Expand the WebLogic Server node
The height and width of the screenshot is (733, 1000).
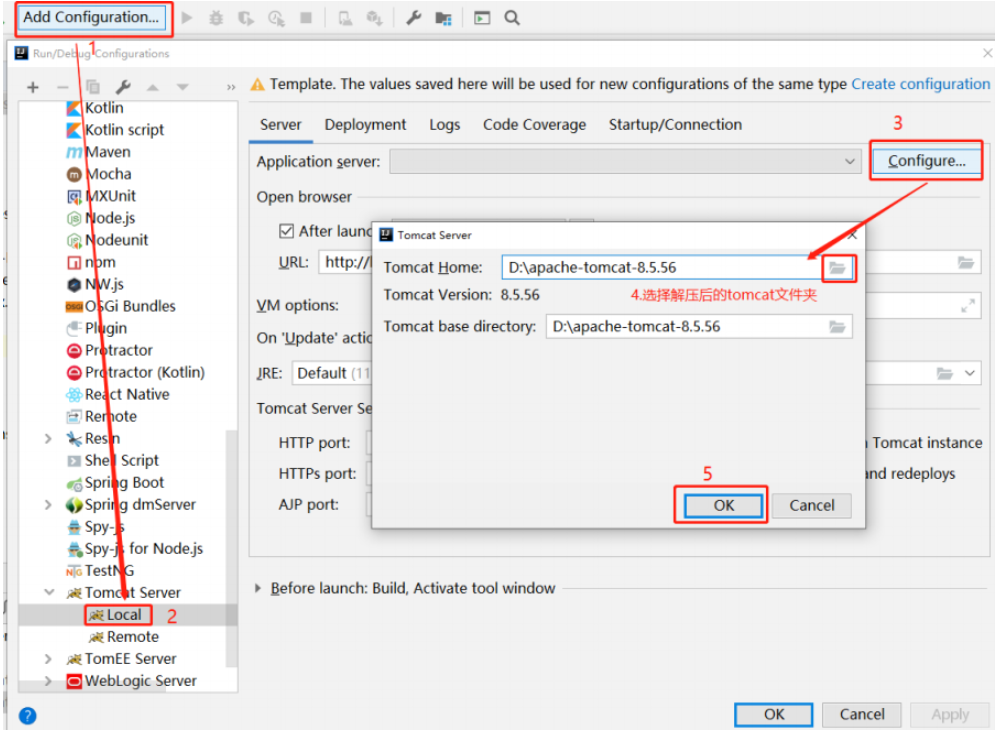coord(48,681)
